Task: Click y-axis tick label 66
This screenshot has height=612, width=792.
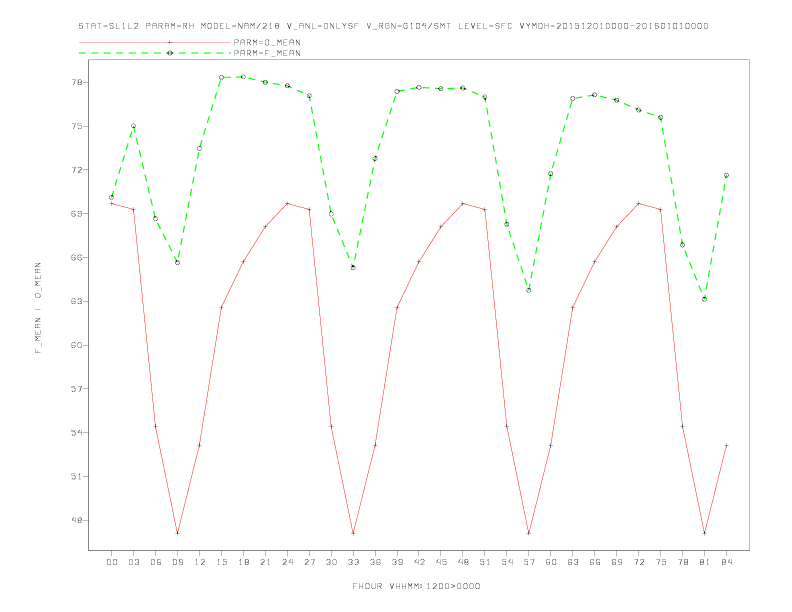Action: pyautogui.click(x=76, y=258)
